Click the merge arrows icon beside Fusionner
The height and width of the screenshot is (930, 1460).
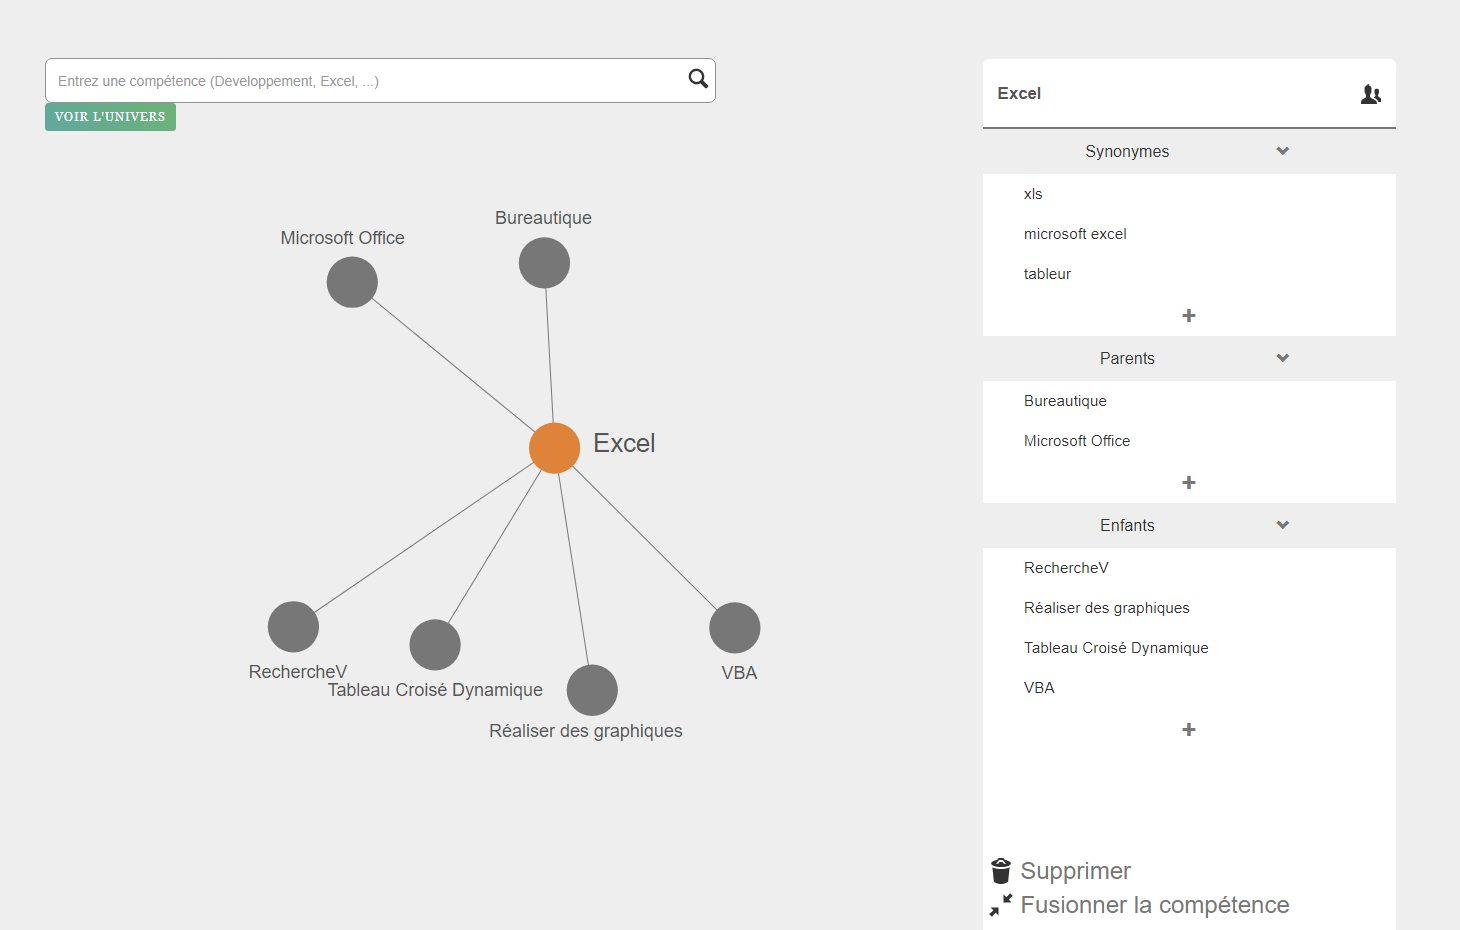(1001, 905)
